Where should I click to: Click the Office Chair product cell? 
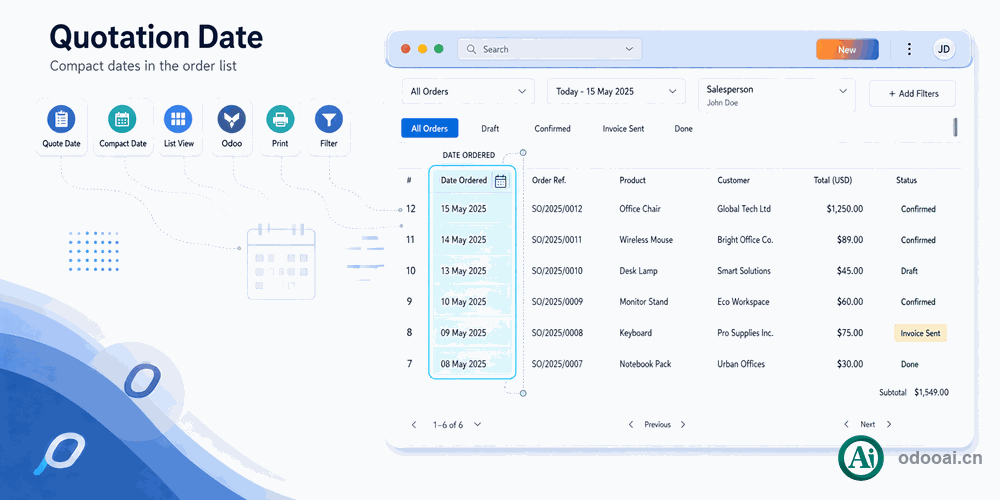[640, 209]
